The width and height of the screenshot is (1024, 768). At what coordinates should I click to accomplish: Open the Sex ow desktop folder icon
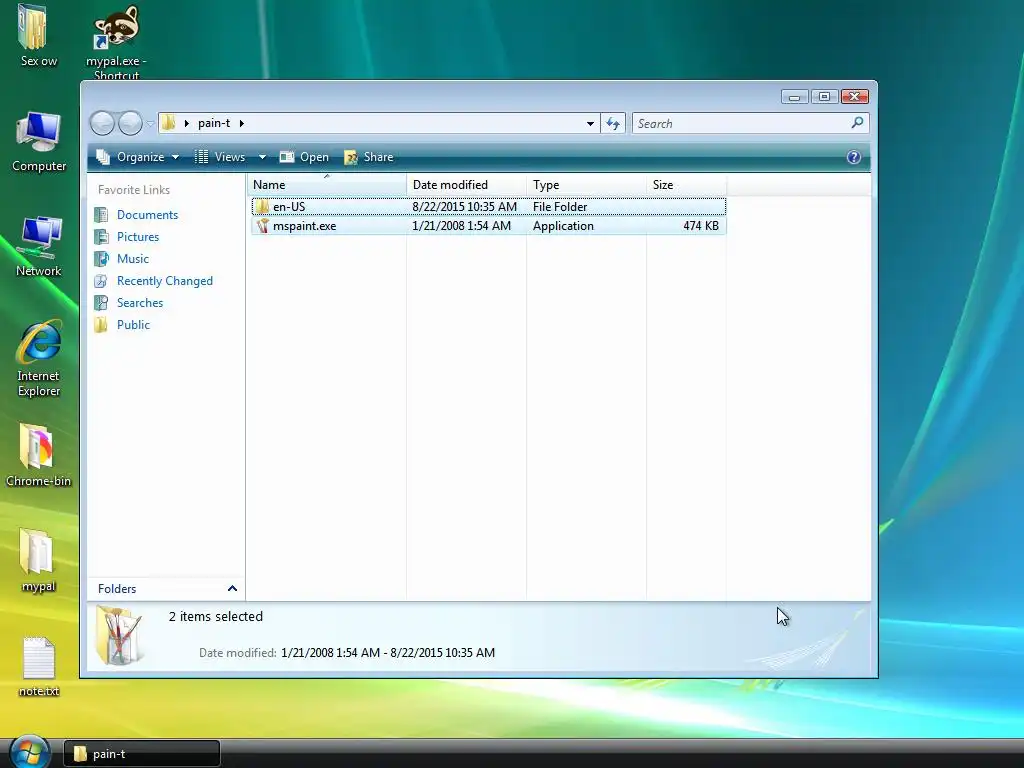click(x=32, y=27)
